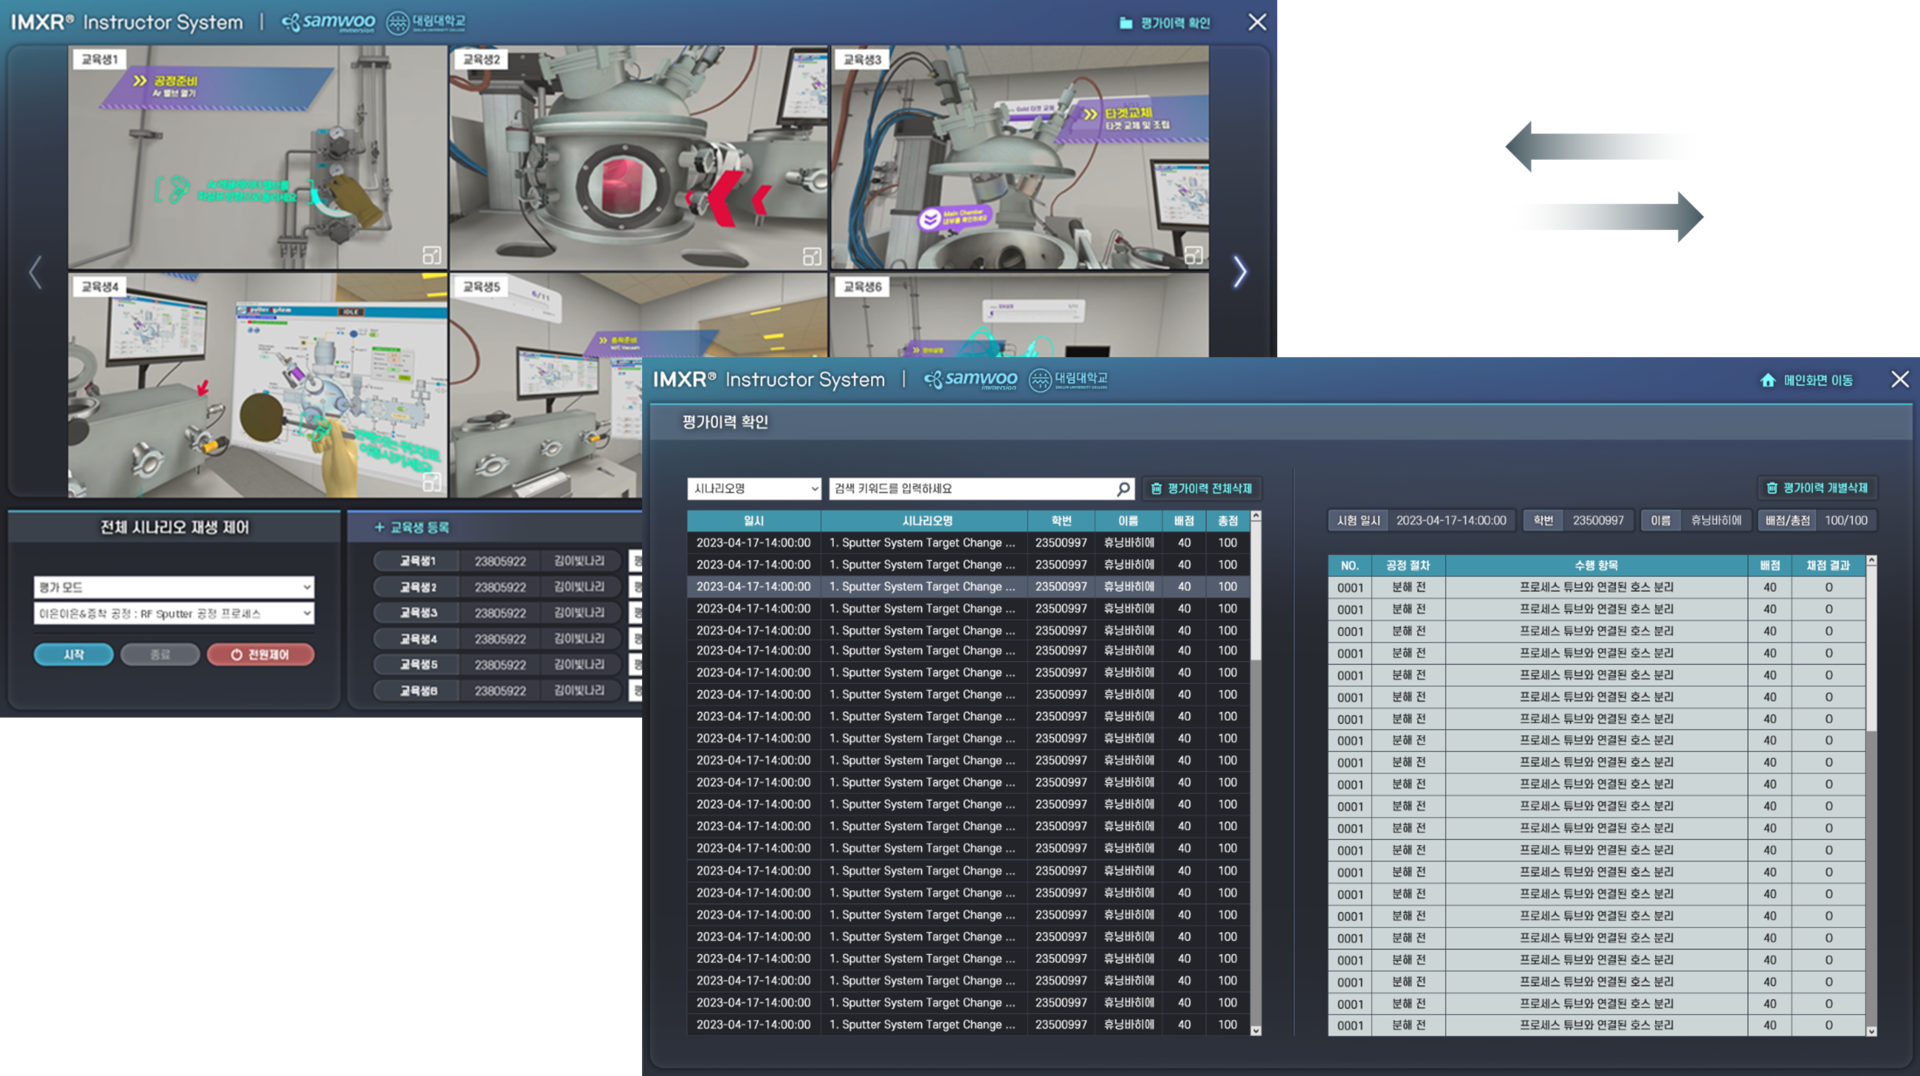
Task: Select 교육생1 label in the registration list
Action: [x=418, y=561]
